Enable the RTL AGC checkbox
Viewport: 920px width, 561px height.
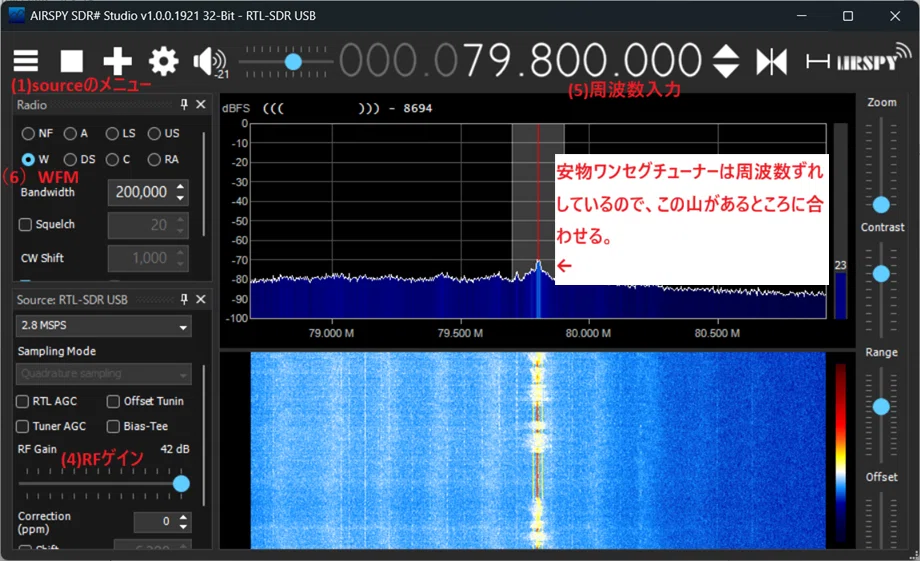coord(22,401)
